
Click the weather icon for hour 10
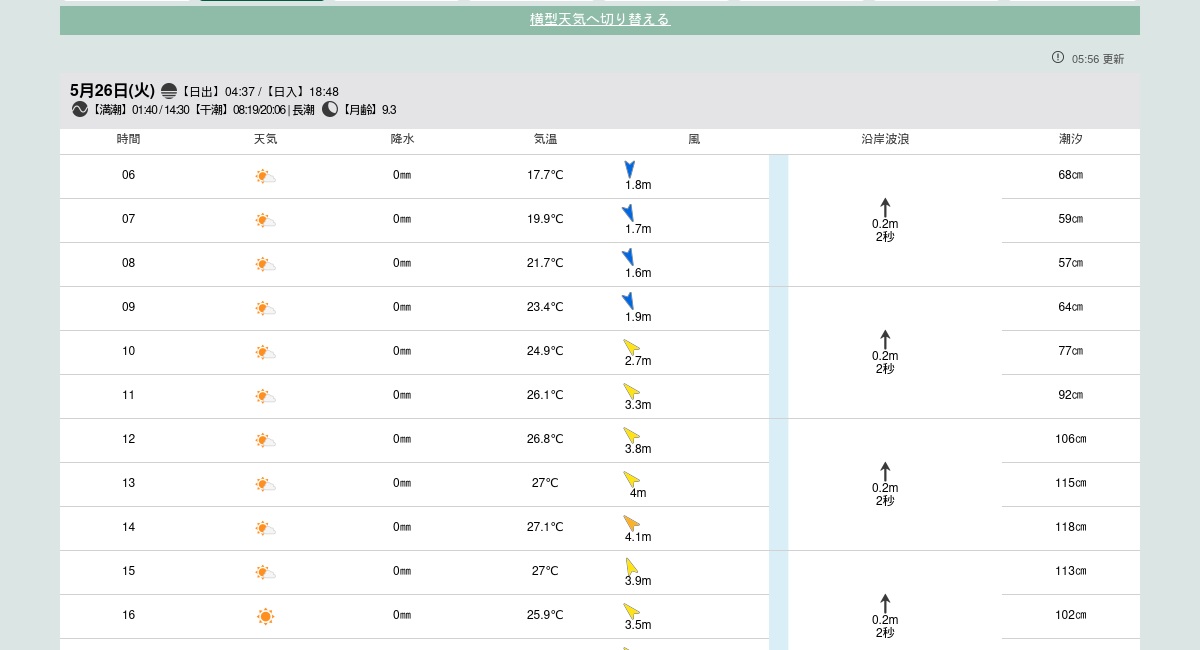265,352
